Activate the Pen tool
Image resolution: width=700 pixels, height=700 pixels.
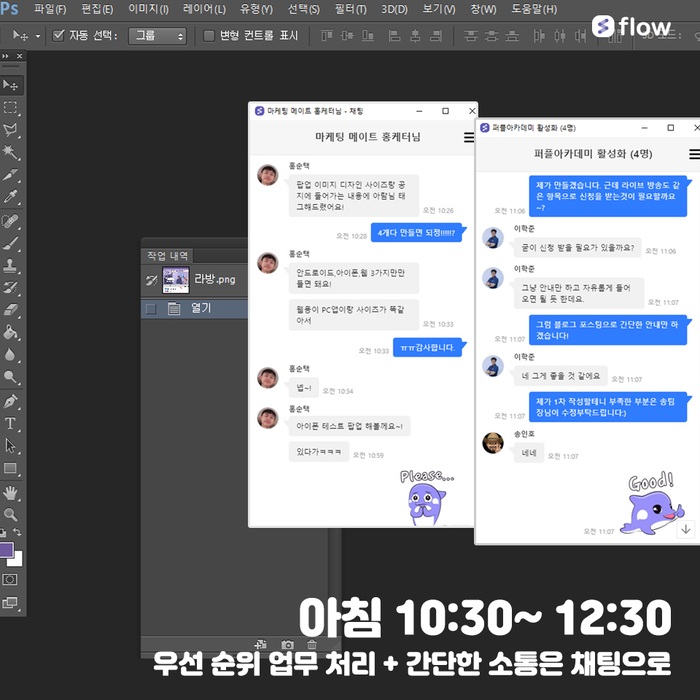click(x=12, y=400)
